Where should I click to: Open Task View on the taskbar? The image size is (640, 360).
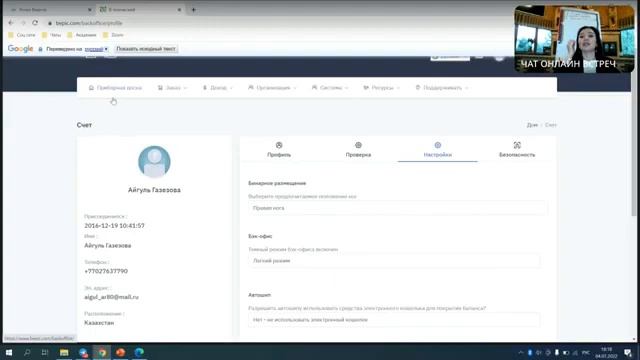(45, 352)
